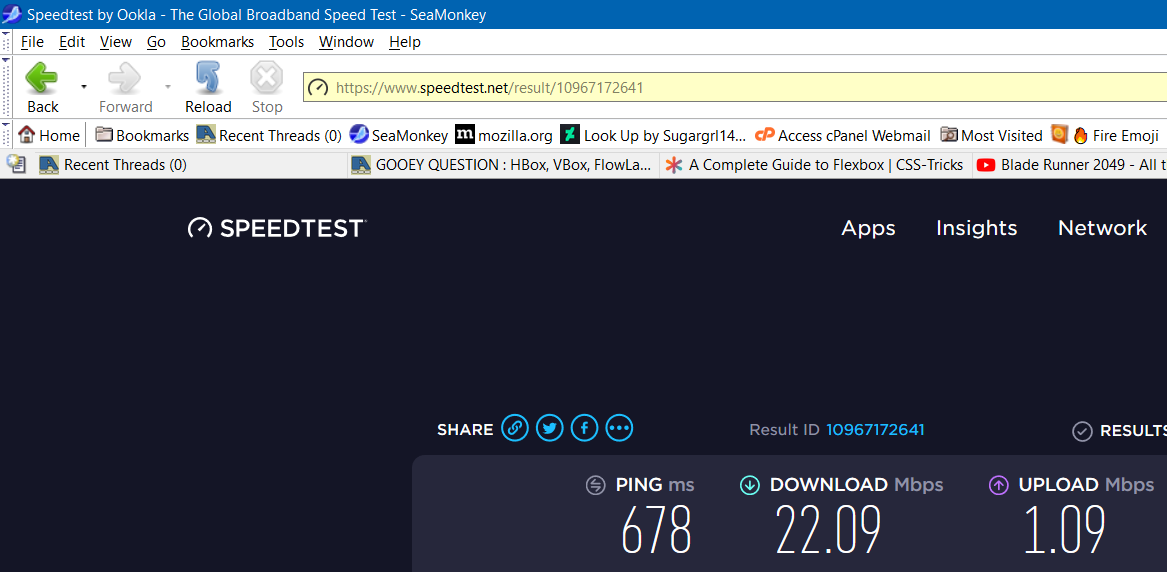Screen dimensions: 1167x572
Task: Open the Bookmarks folder on bookmarks toolbar
Action: (x=142, y=135)
